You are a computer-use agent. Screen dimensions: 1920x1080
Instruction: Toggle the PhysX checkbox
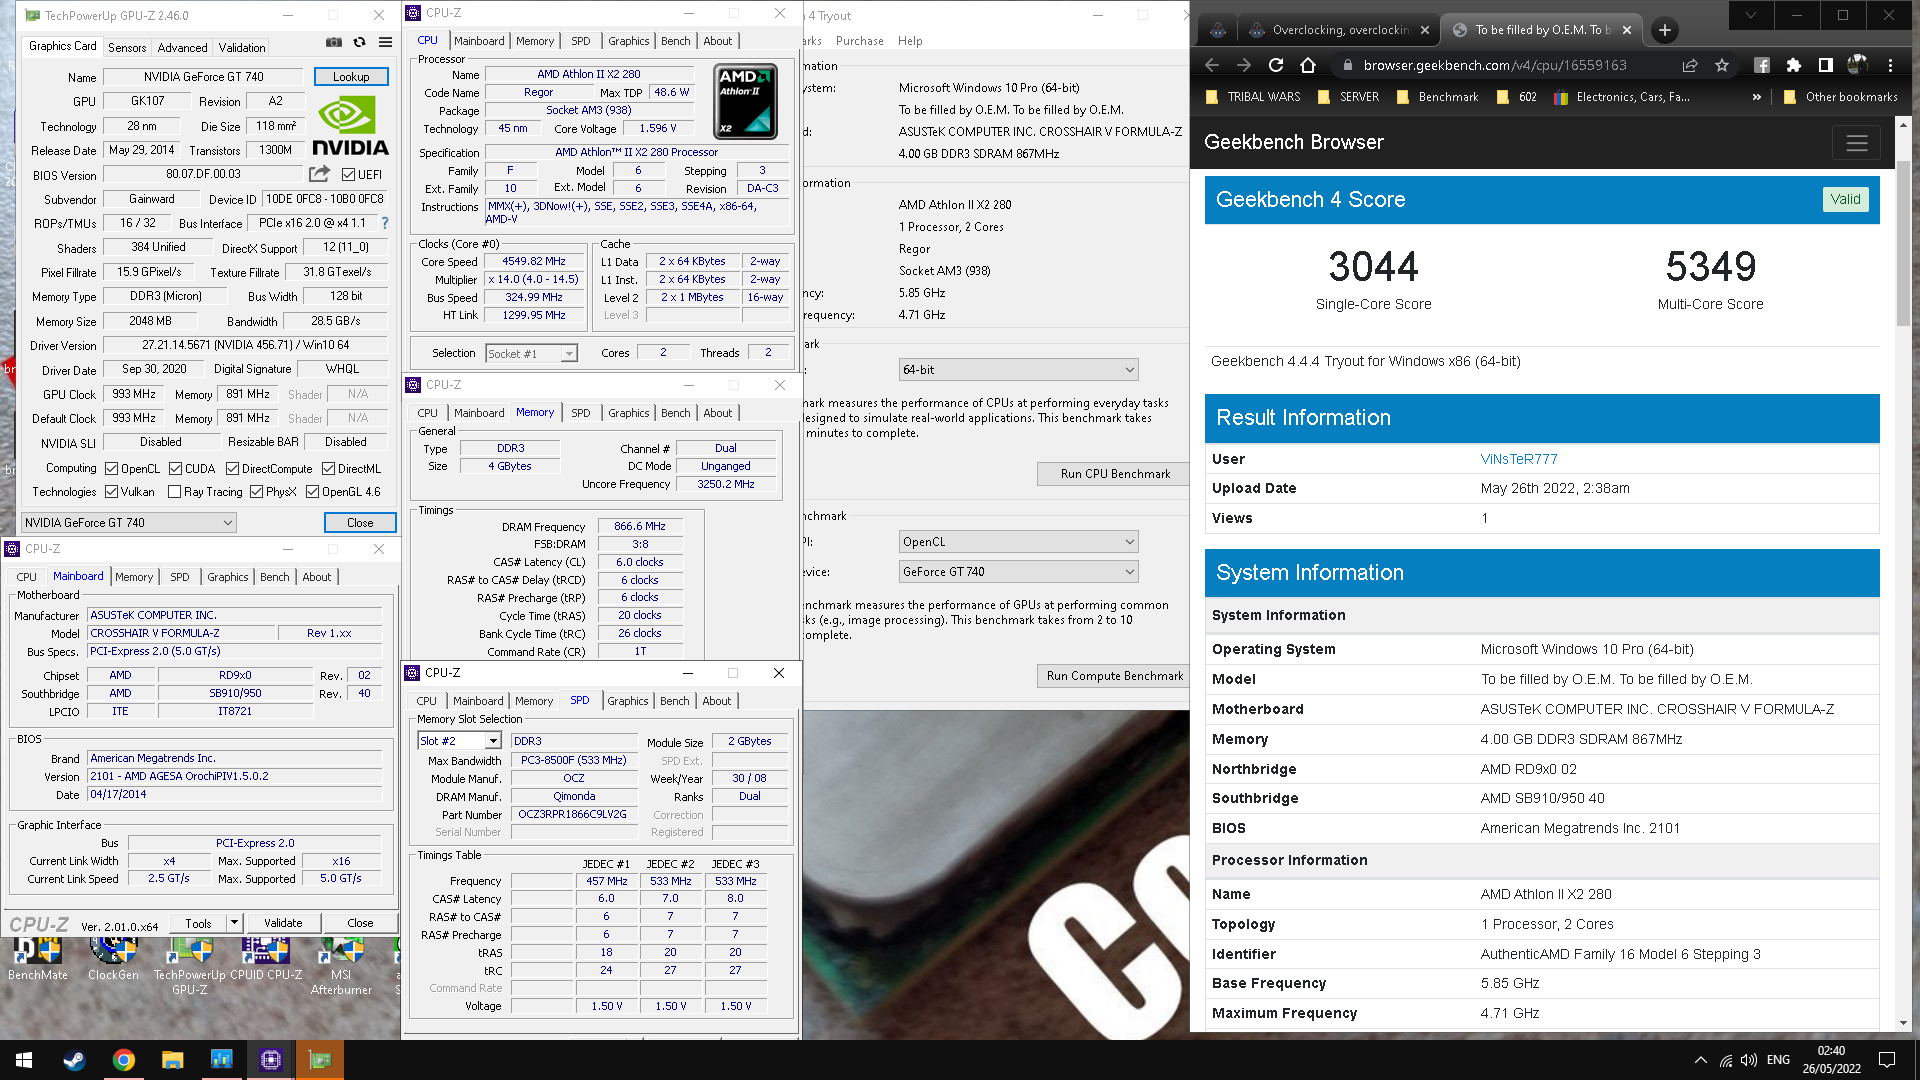[256, 492]
